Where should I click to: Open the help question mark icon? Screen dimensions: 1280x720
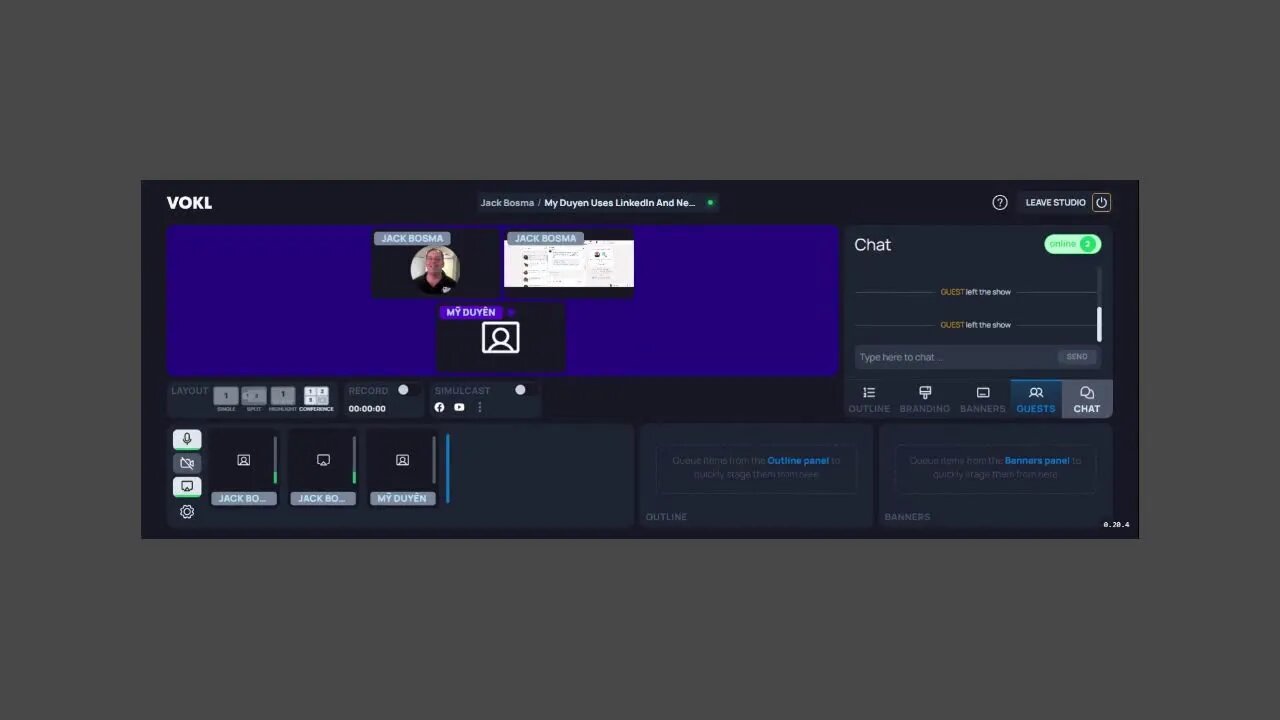coord(1000,202)
